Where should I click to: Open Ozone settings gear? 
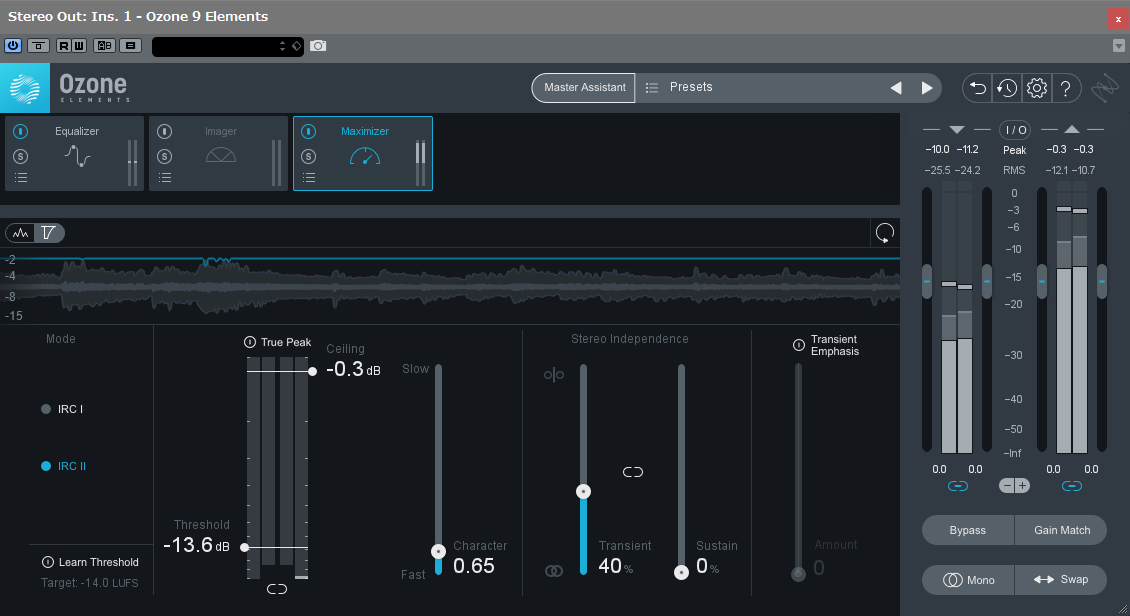(x=1036, y=88)
